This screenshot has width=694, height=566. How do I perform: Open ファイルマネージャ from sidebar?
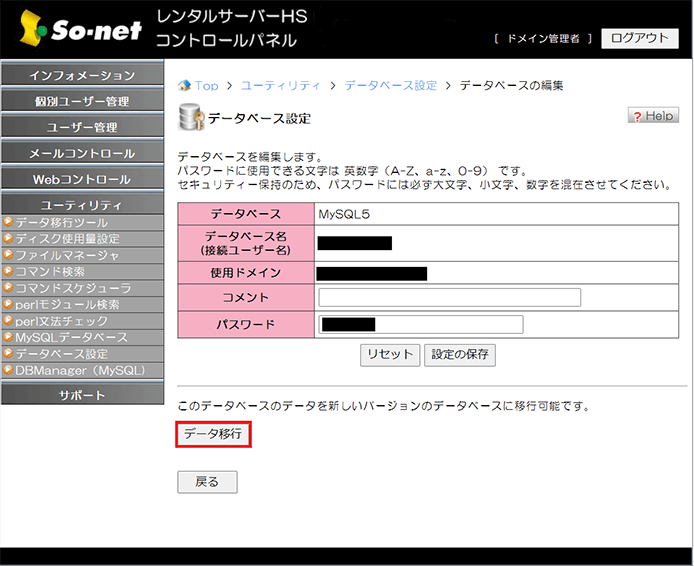[x=67, y=255]
